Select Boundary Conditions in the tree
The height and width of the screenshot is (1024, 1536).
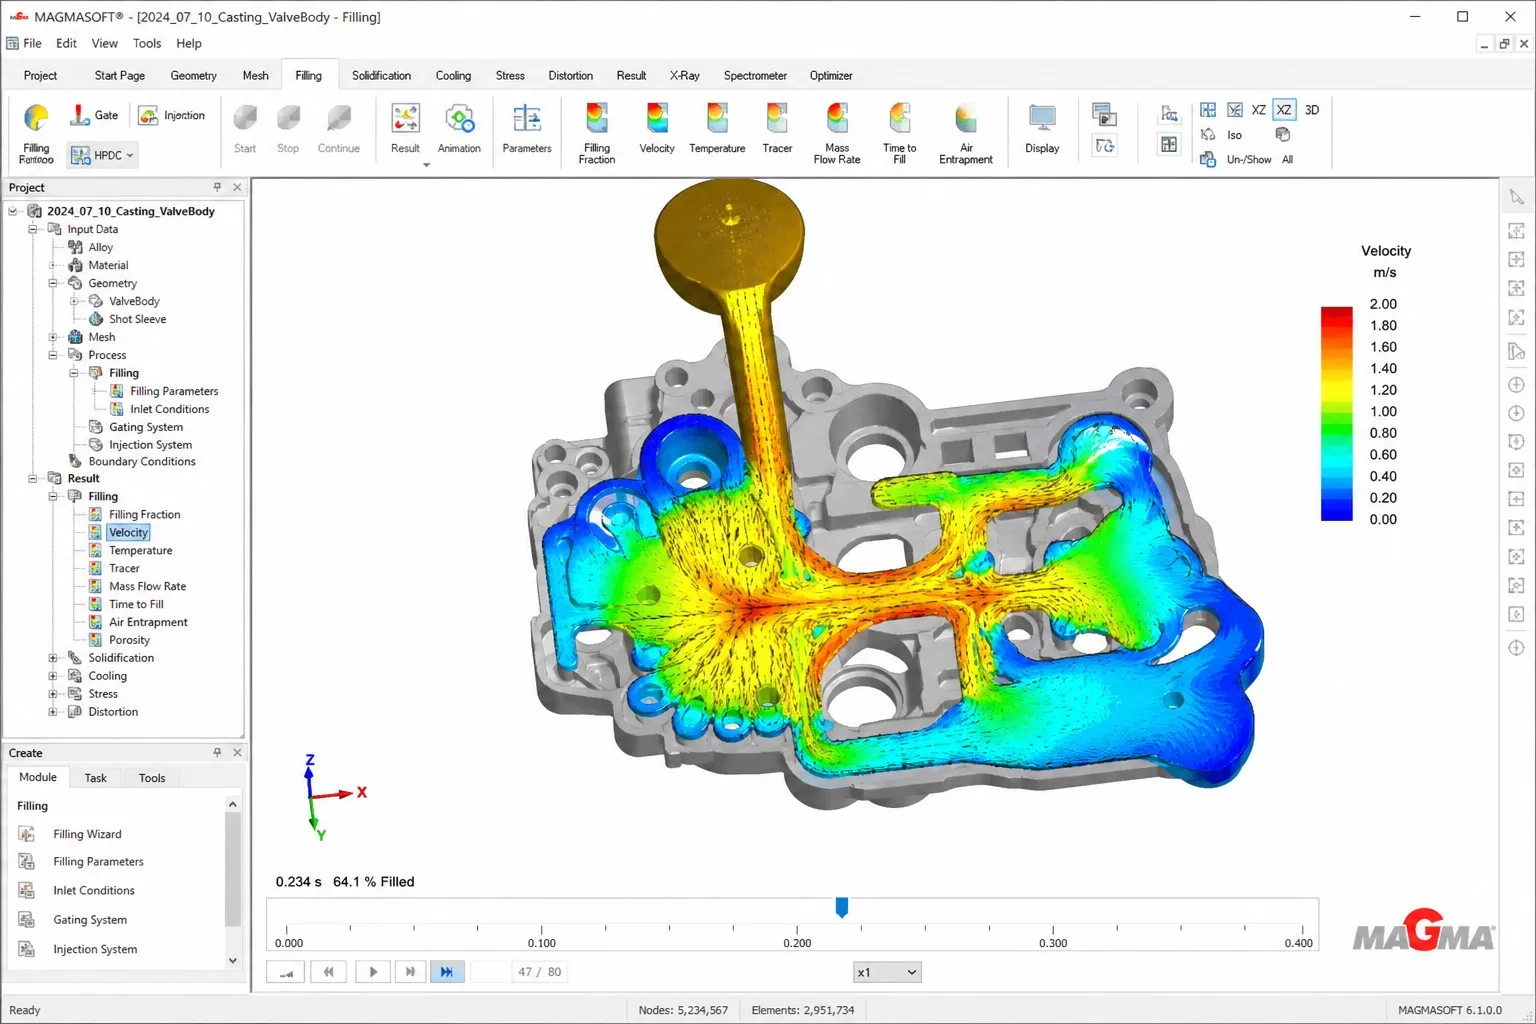coord(141,461)
